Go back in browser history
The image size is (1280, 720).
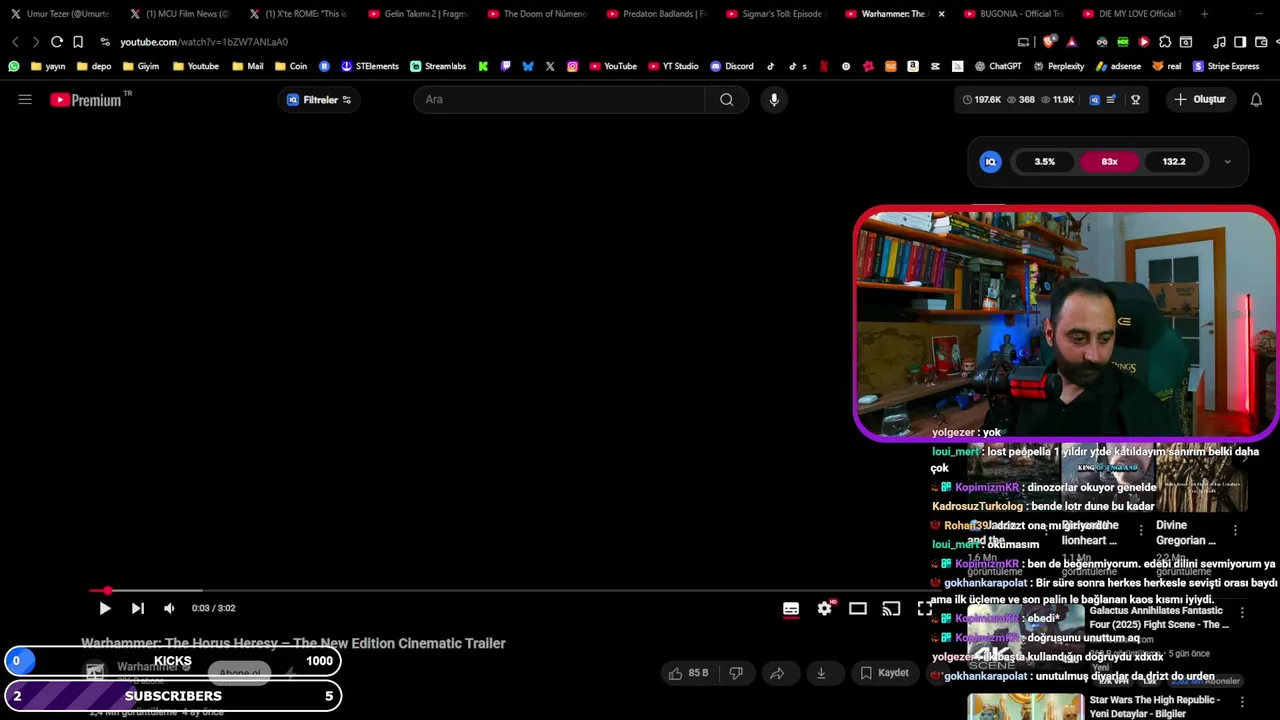coord(15,42)
